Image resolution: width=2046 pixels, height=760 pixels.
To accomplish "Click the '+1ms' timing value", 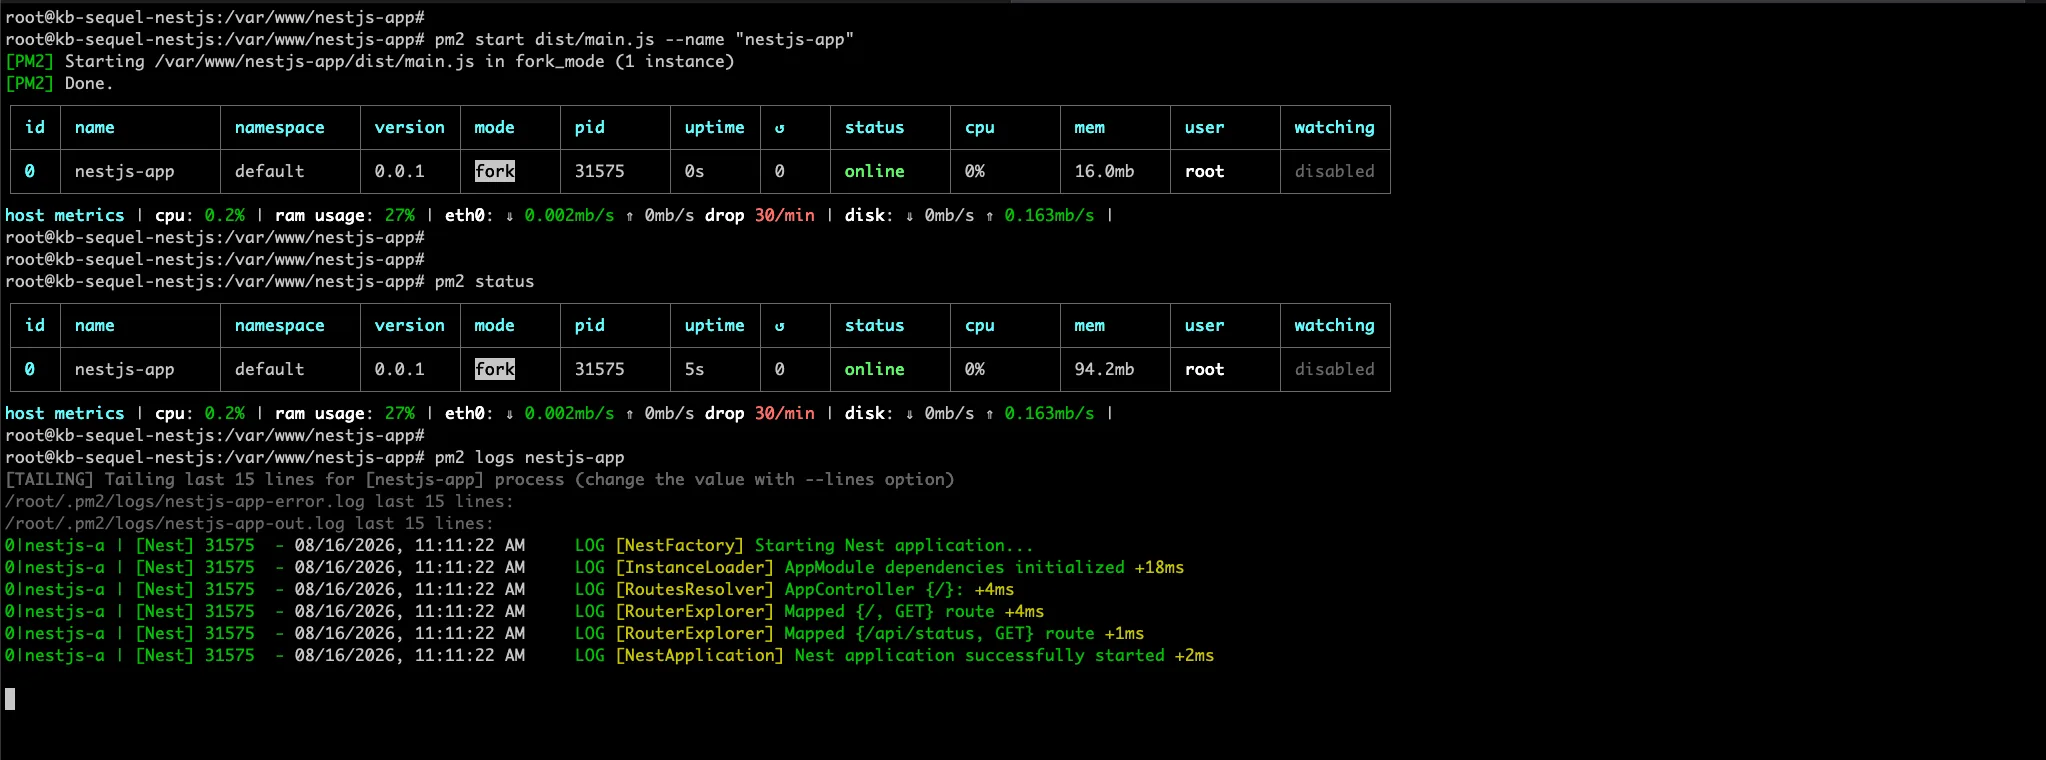I will [1125, 633].
